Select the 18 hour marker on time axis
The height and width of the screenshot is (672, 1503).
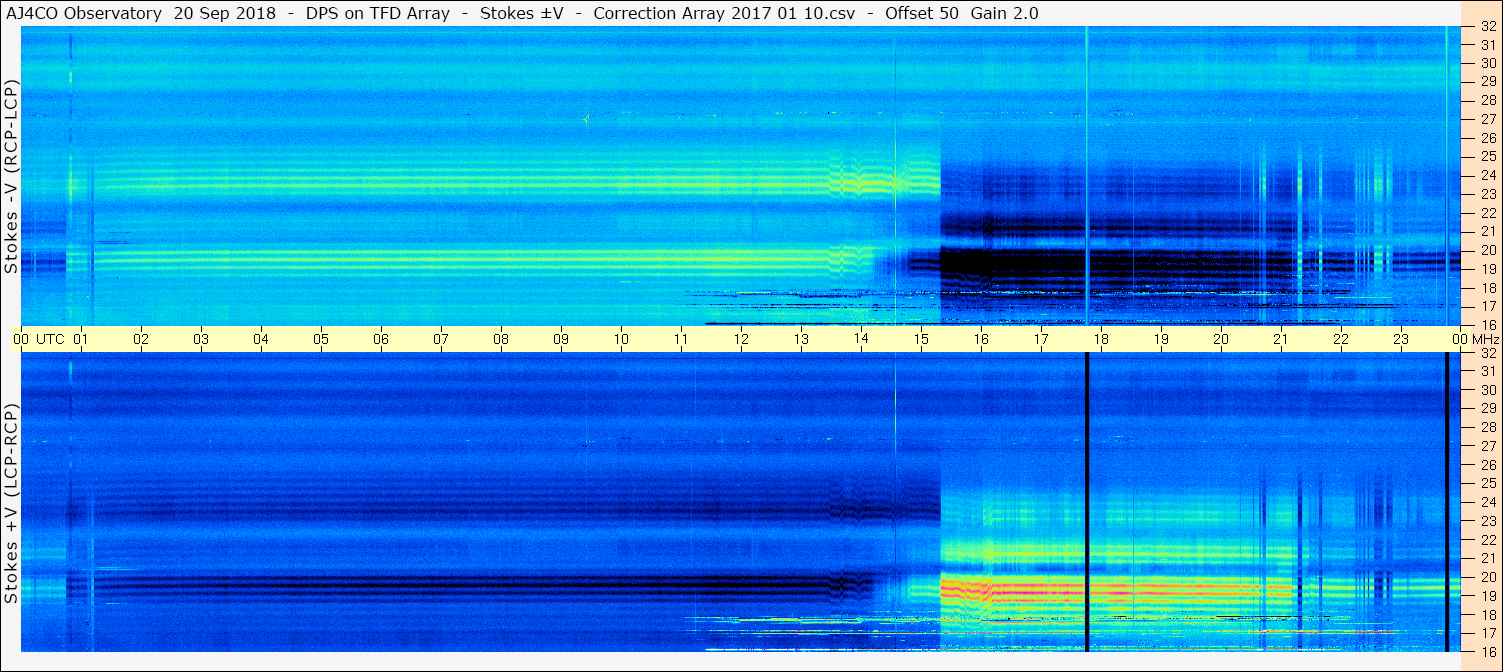pyautogui.click(x=1101, y=339)
